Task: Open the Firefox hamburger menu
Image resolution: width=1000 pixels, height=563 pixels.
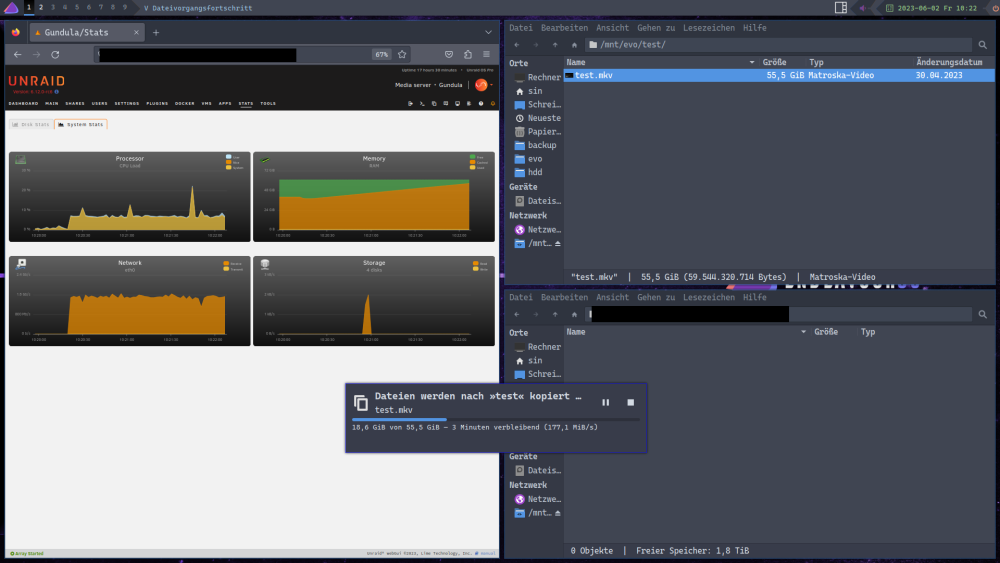Action: pos(487,54)
